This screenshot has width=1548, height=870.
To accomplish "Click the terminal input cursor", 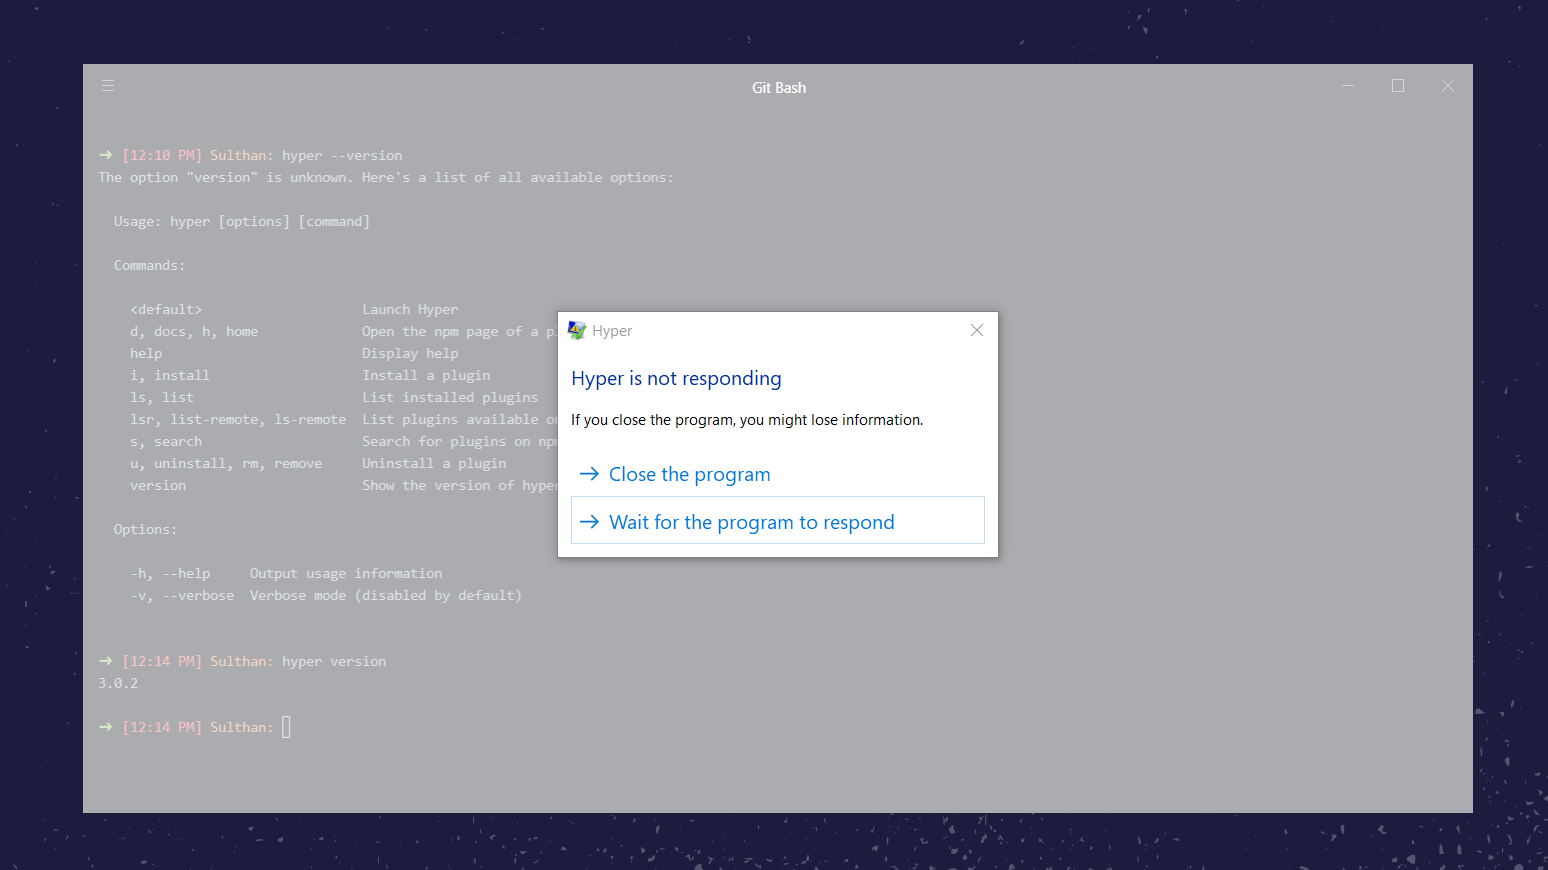I will pos(287,727).
